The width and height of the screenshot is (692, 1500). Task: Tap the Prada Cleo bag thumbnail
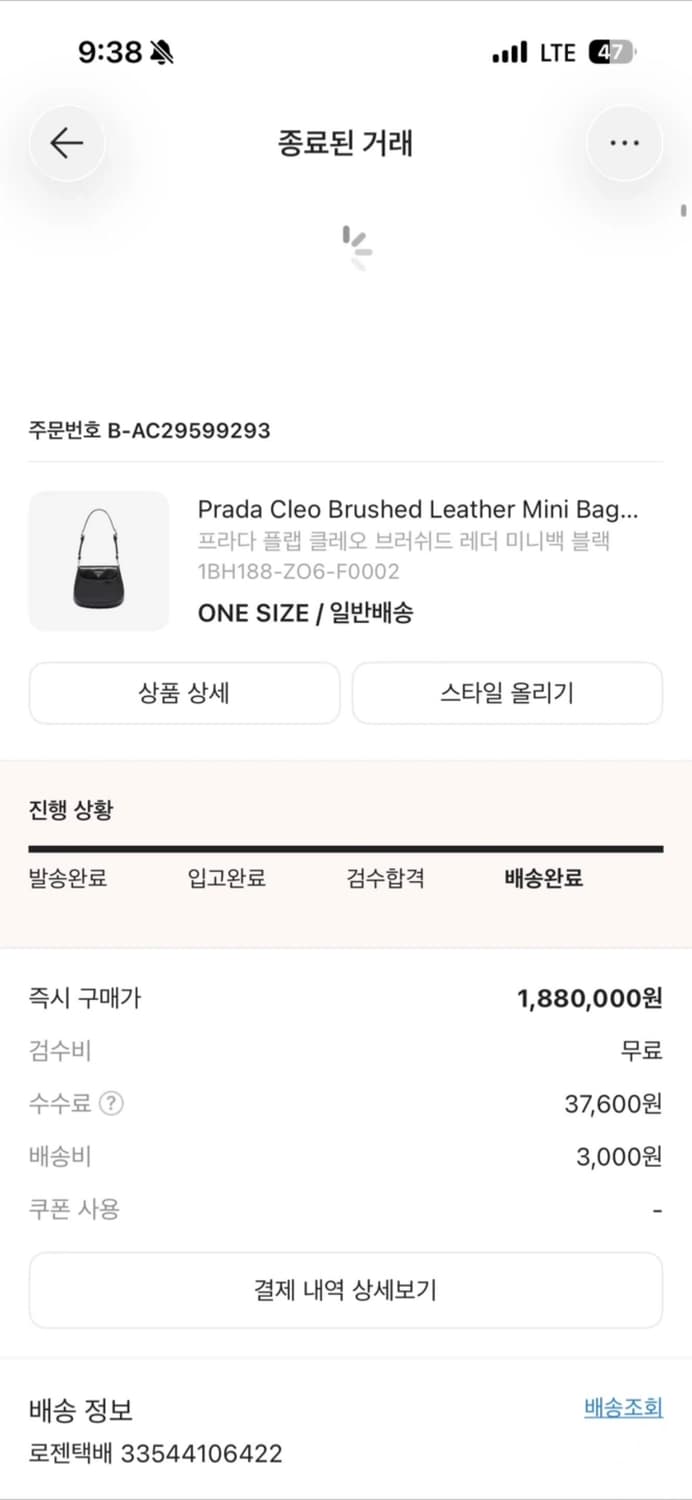tap(98, 561)
